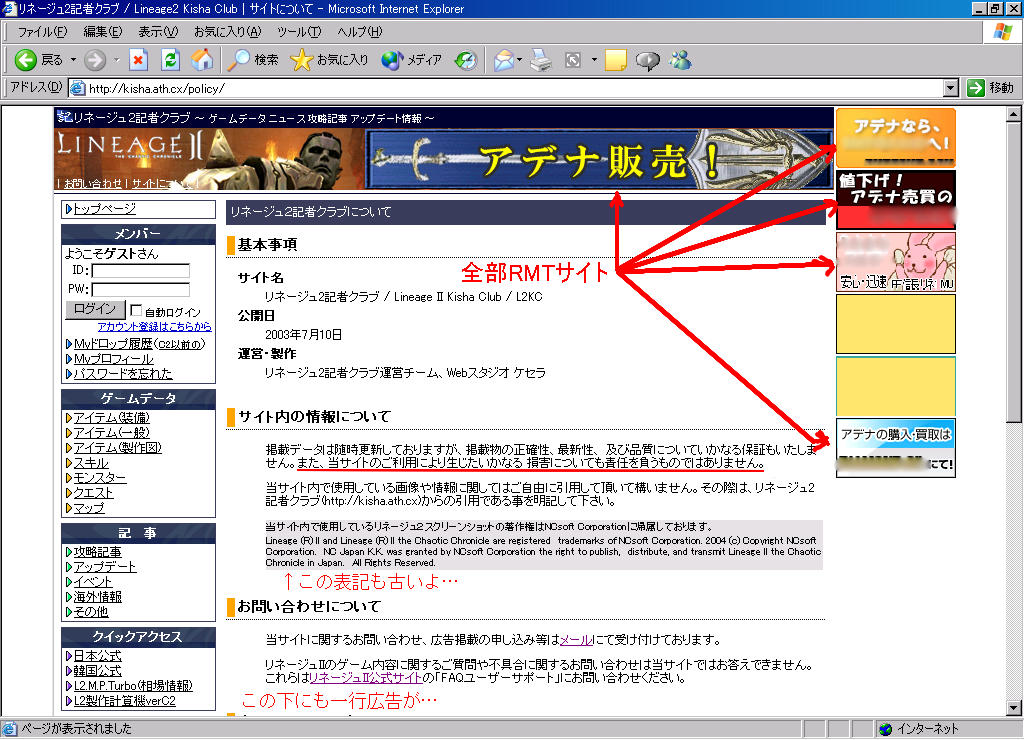
Task: Open the 攻略記事 link
Action: (x=97, y=552)
